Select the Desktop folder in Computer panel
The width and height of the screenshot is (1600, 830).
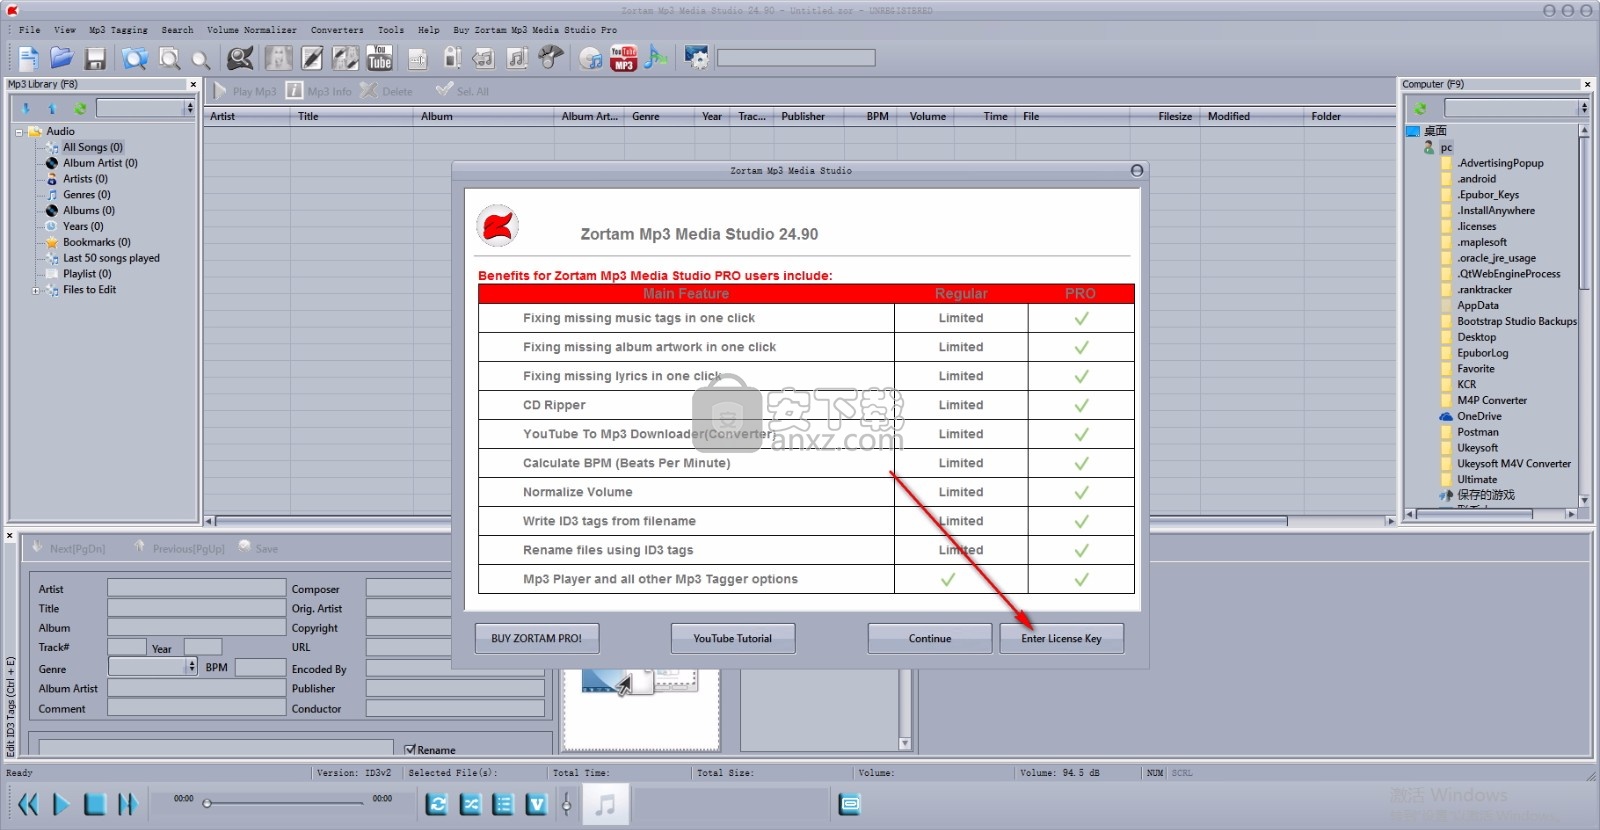tap(1476, 337)
